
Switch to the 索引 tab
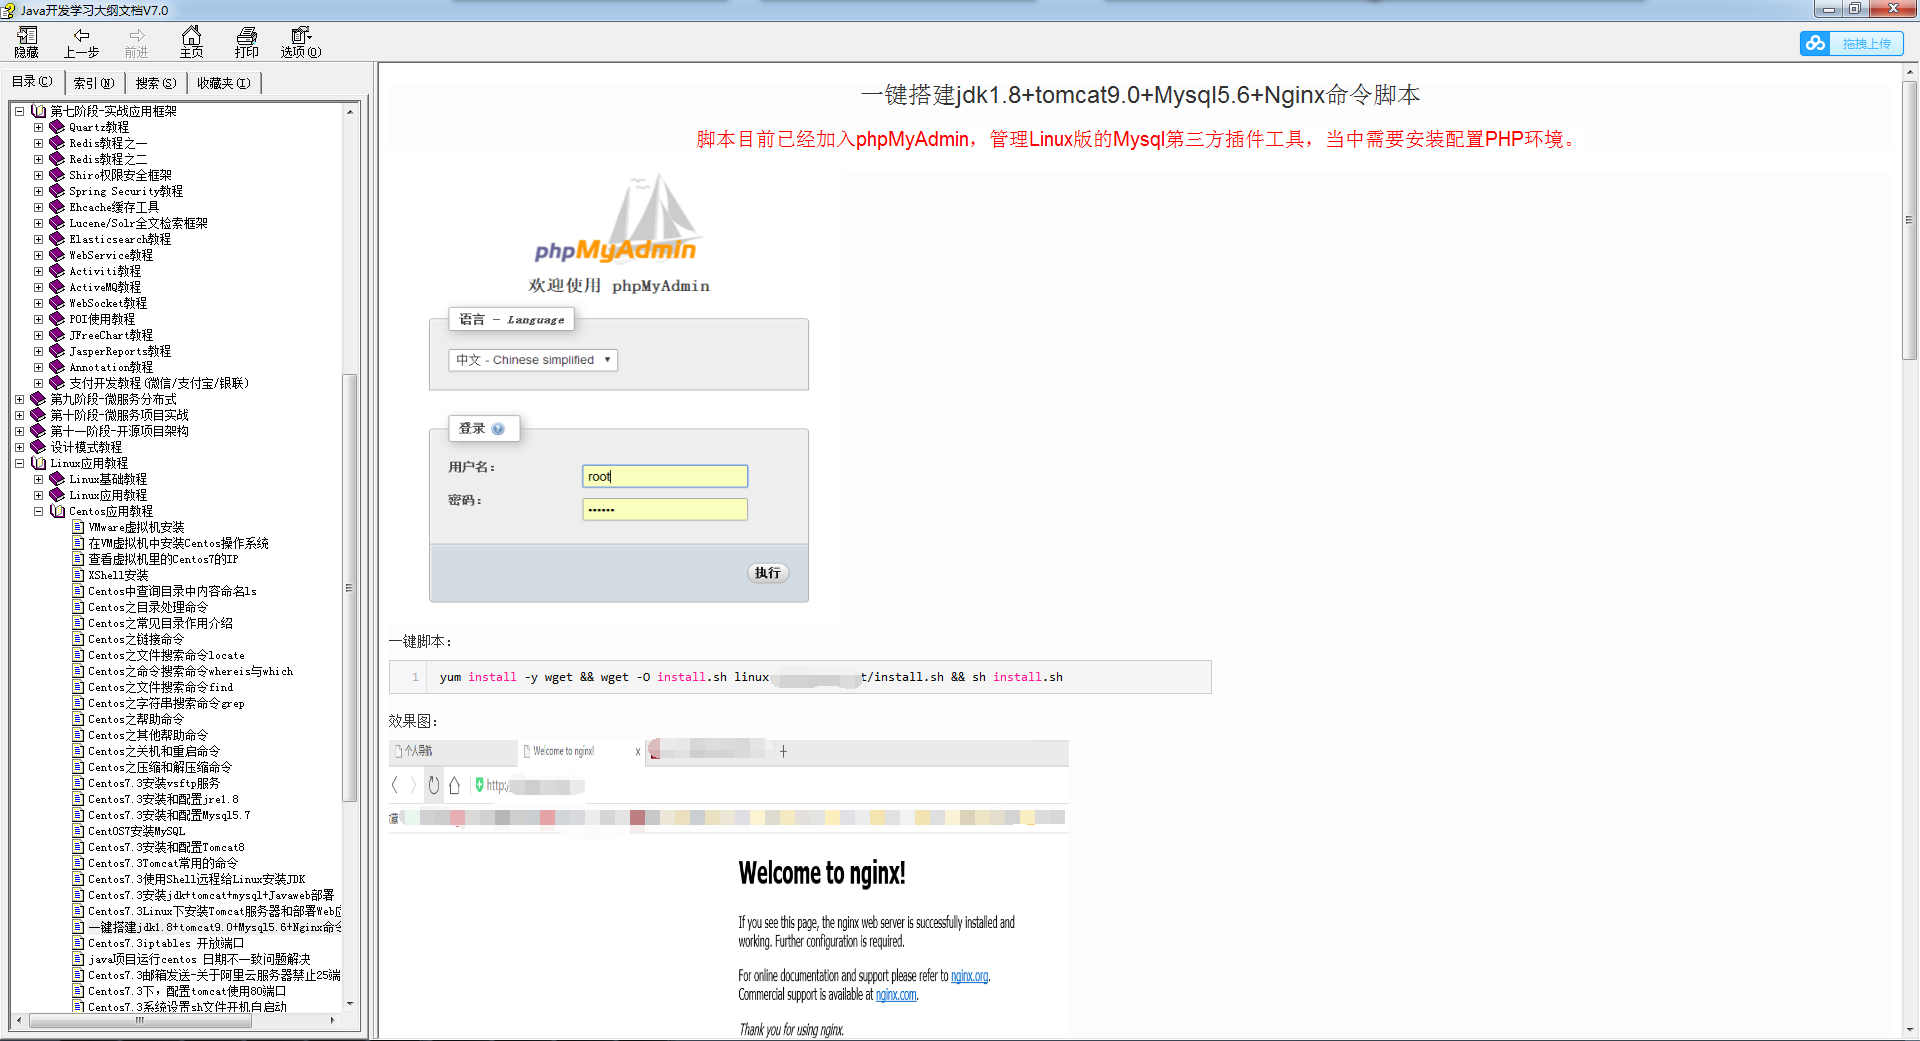point(94,83)
